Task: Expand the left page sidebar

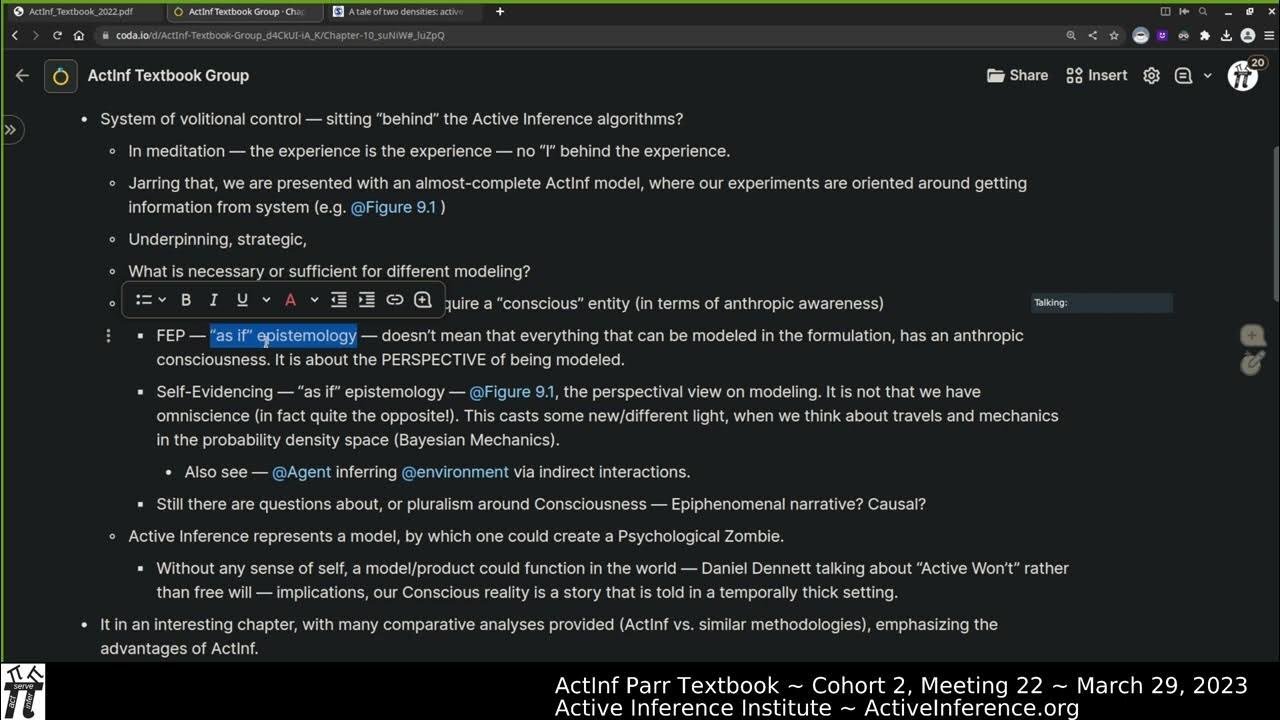Action: (x=10, y=129)
